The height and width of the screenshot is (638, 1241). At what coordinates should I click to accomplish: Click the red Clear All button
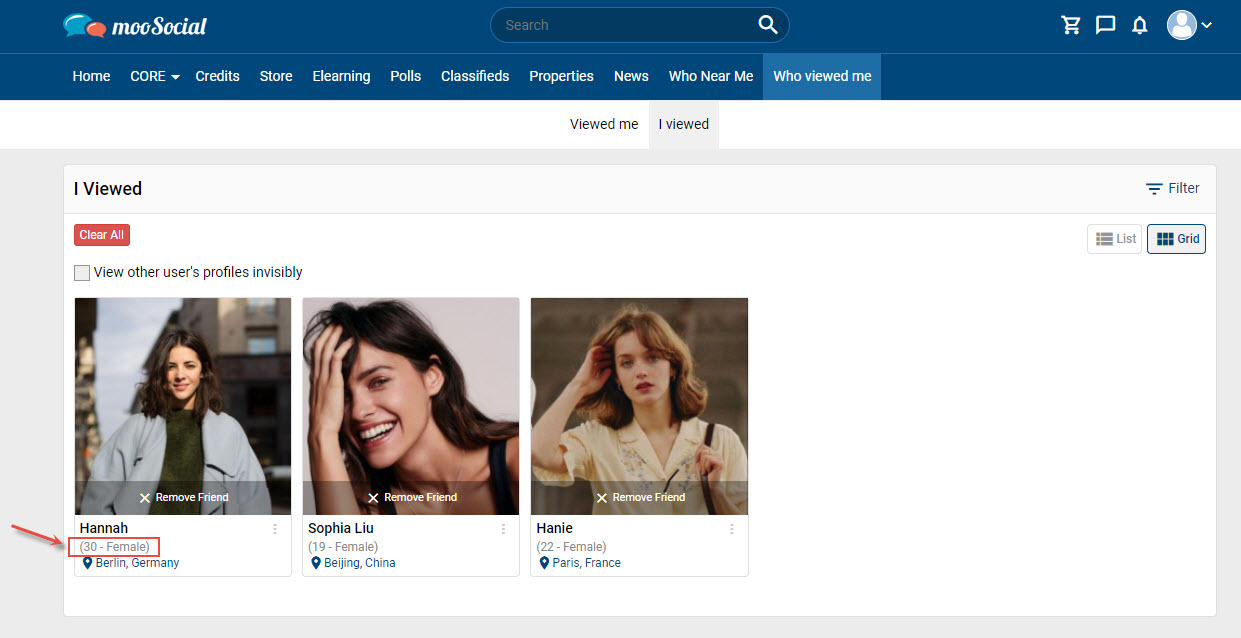pos(102,235)
